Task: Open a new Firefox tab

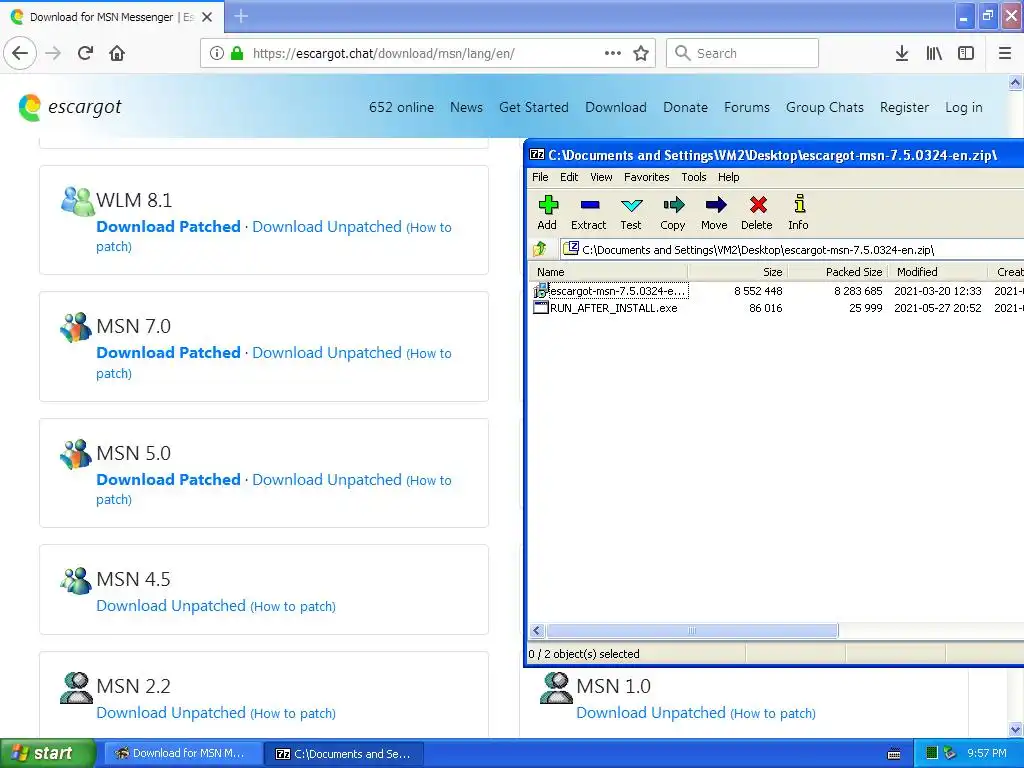Action: (241, 16)
